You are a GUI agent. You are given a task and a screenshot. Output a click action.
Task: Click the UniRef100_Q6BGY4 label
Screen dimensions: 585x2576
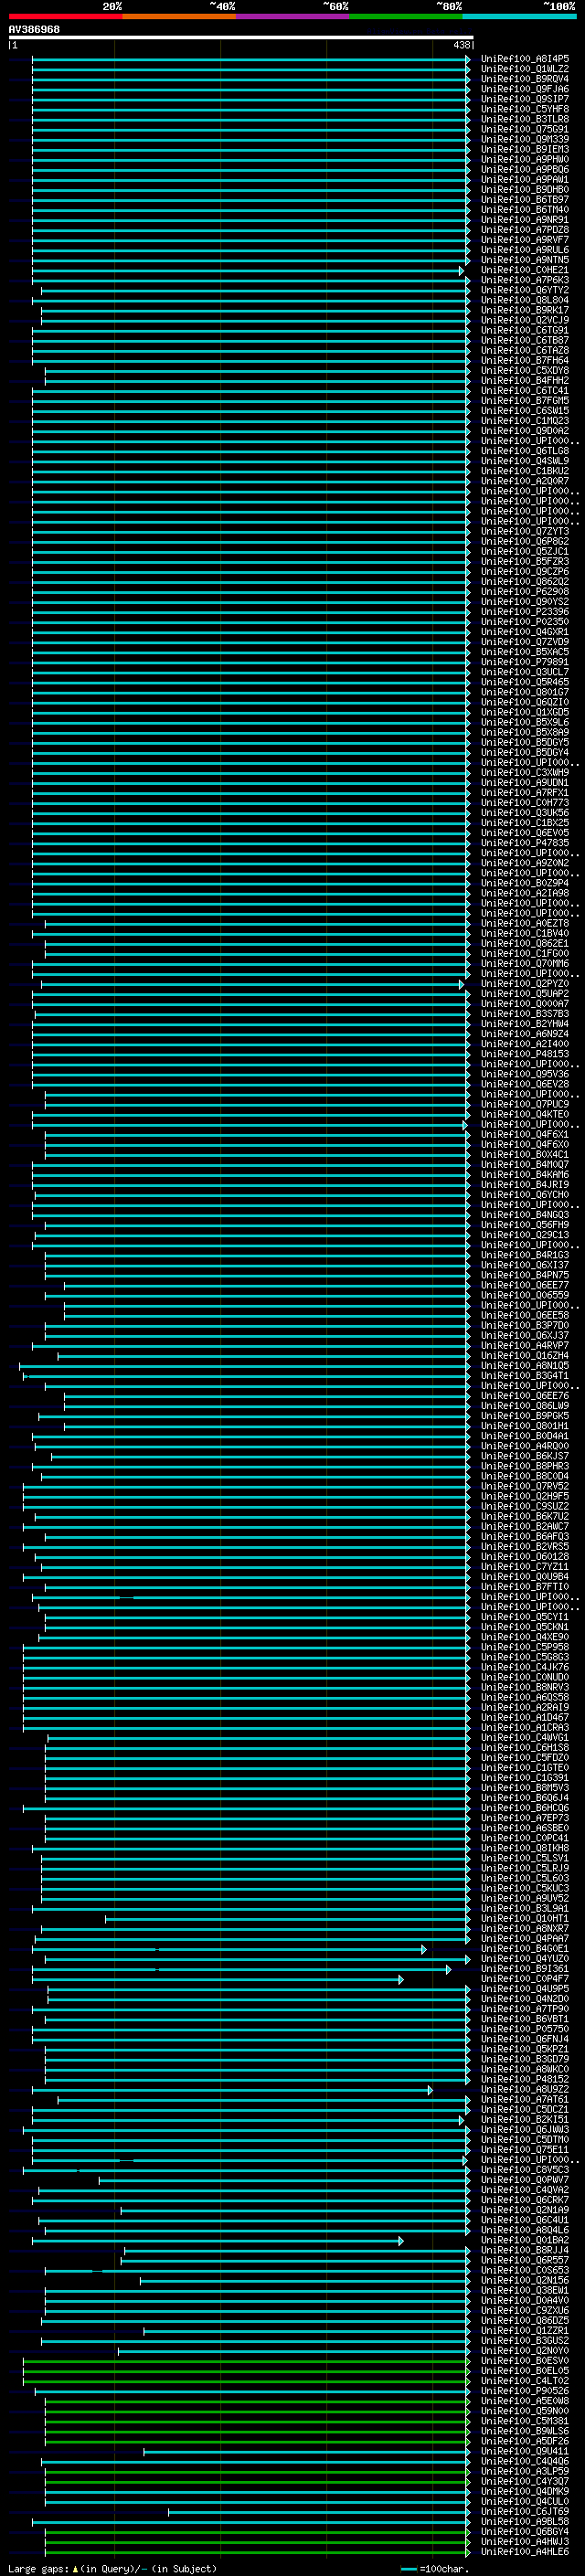(x=524, y=2531)
